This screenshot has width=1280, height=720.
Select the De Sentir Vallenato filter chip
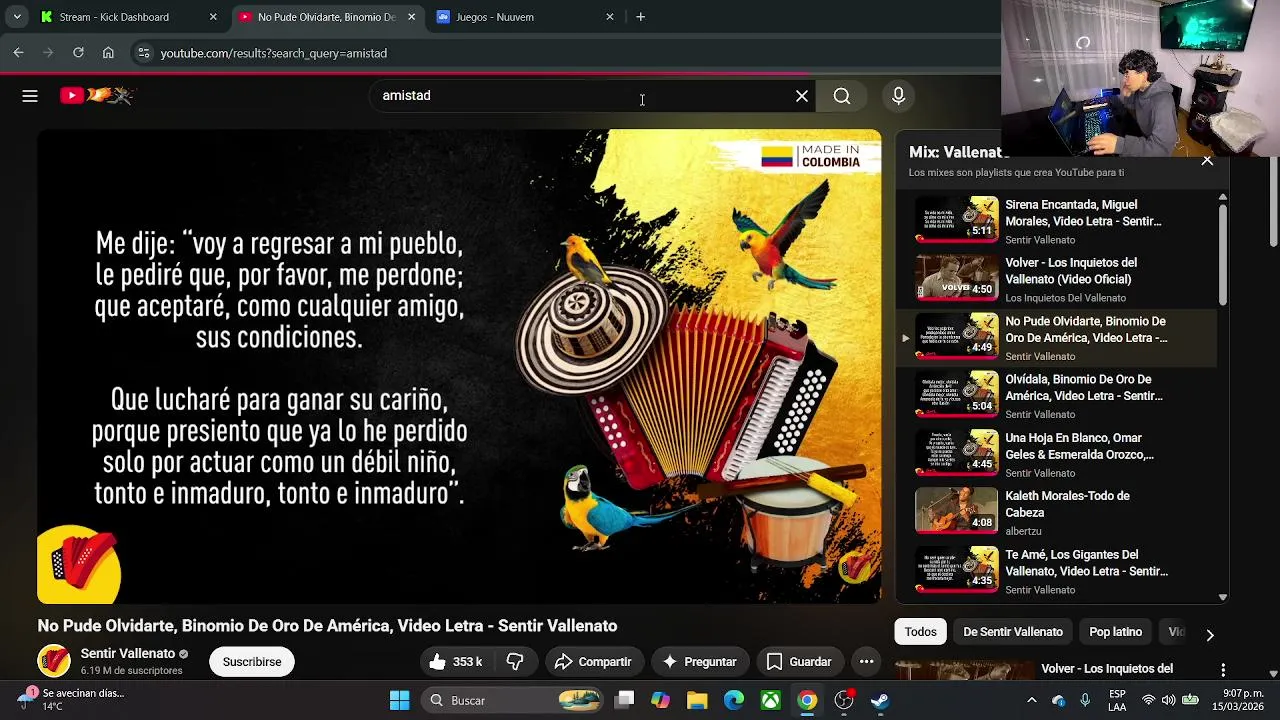pos(1013,632)
